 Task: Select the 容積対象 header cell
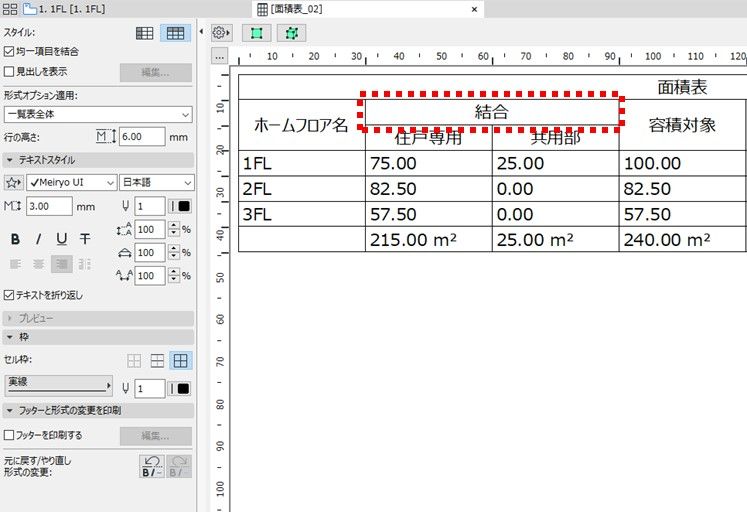click(682, 125)
